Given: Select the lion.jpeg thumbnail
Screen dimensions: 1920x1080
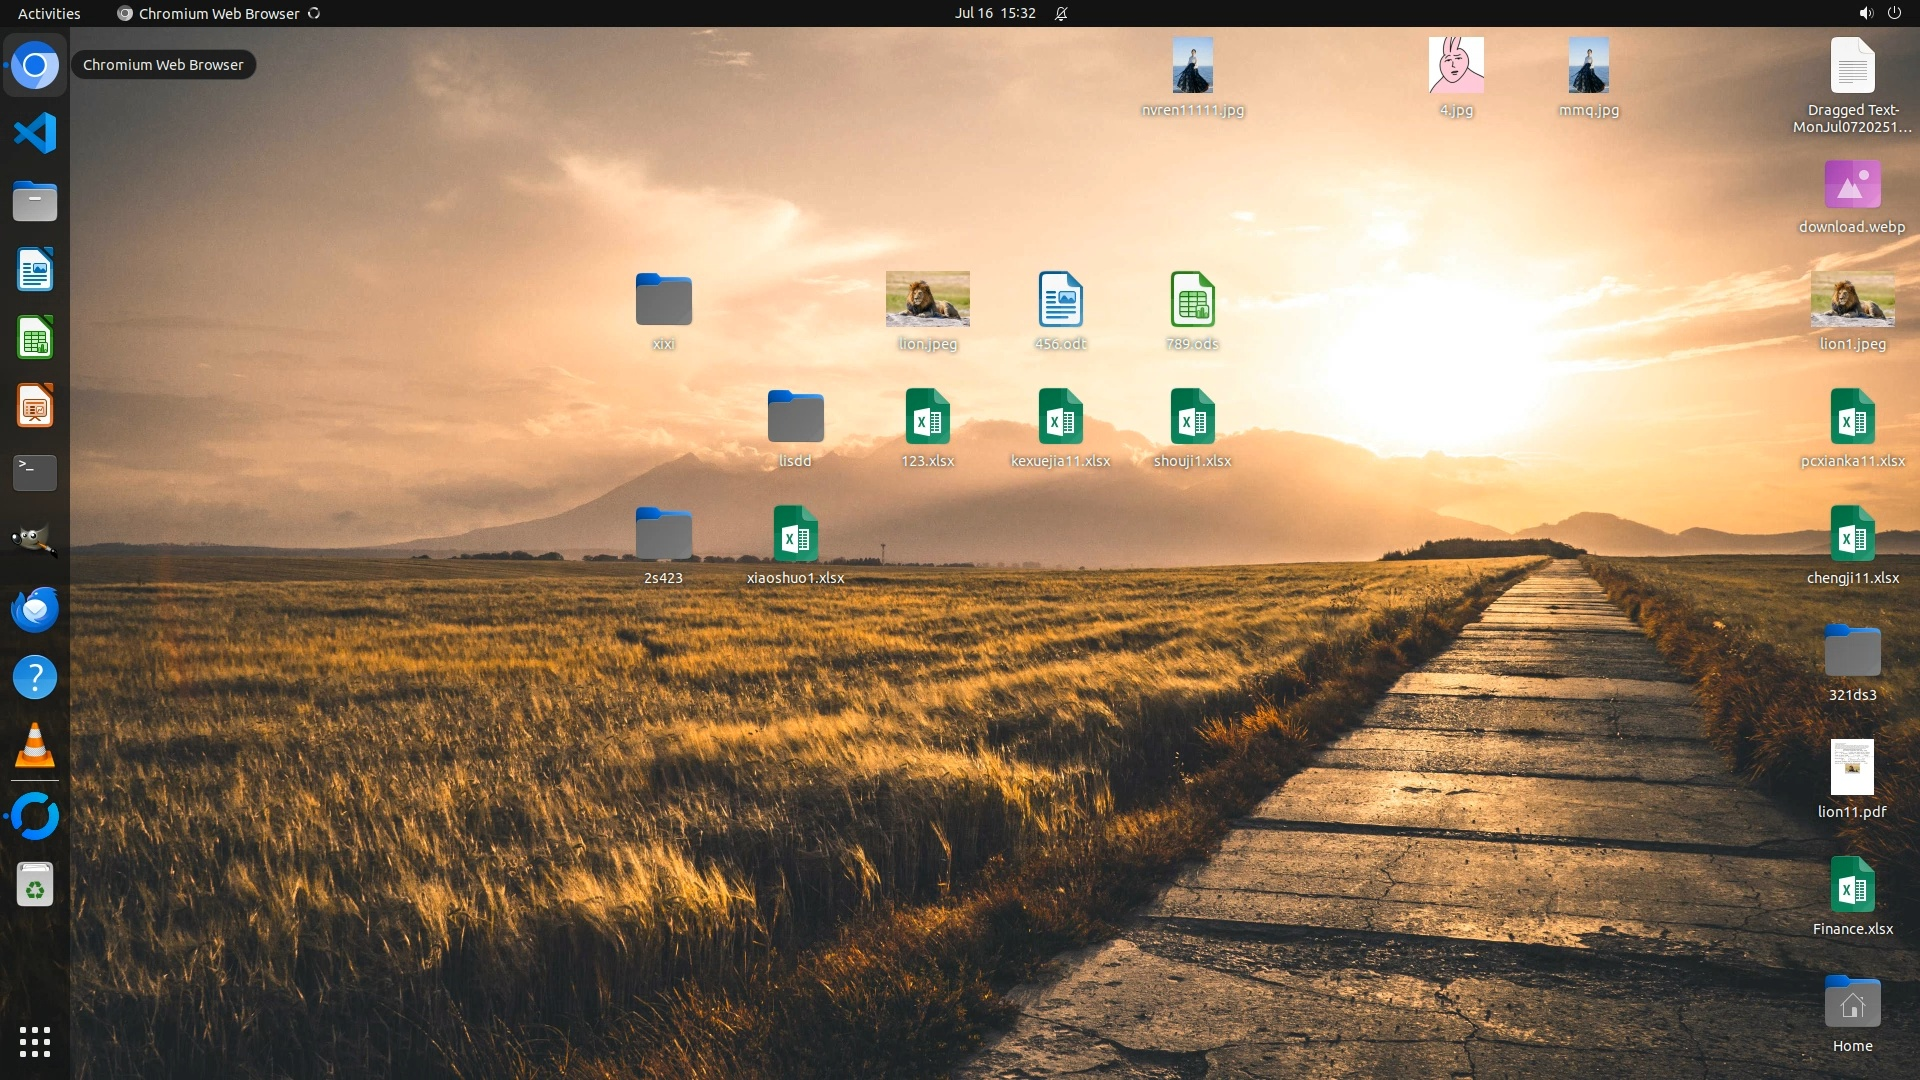Looking at the screenshot, I should tap(927, 299).
